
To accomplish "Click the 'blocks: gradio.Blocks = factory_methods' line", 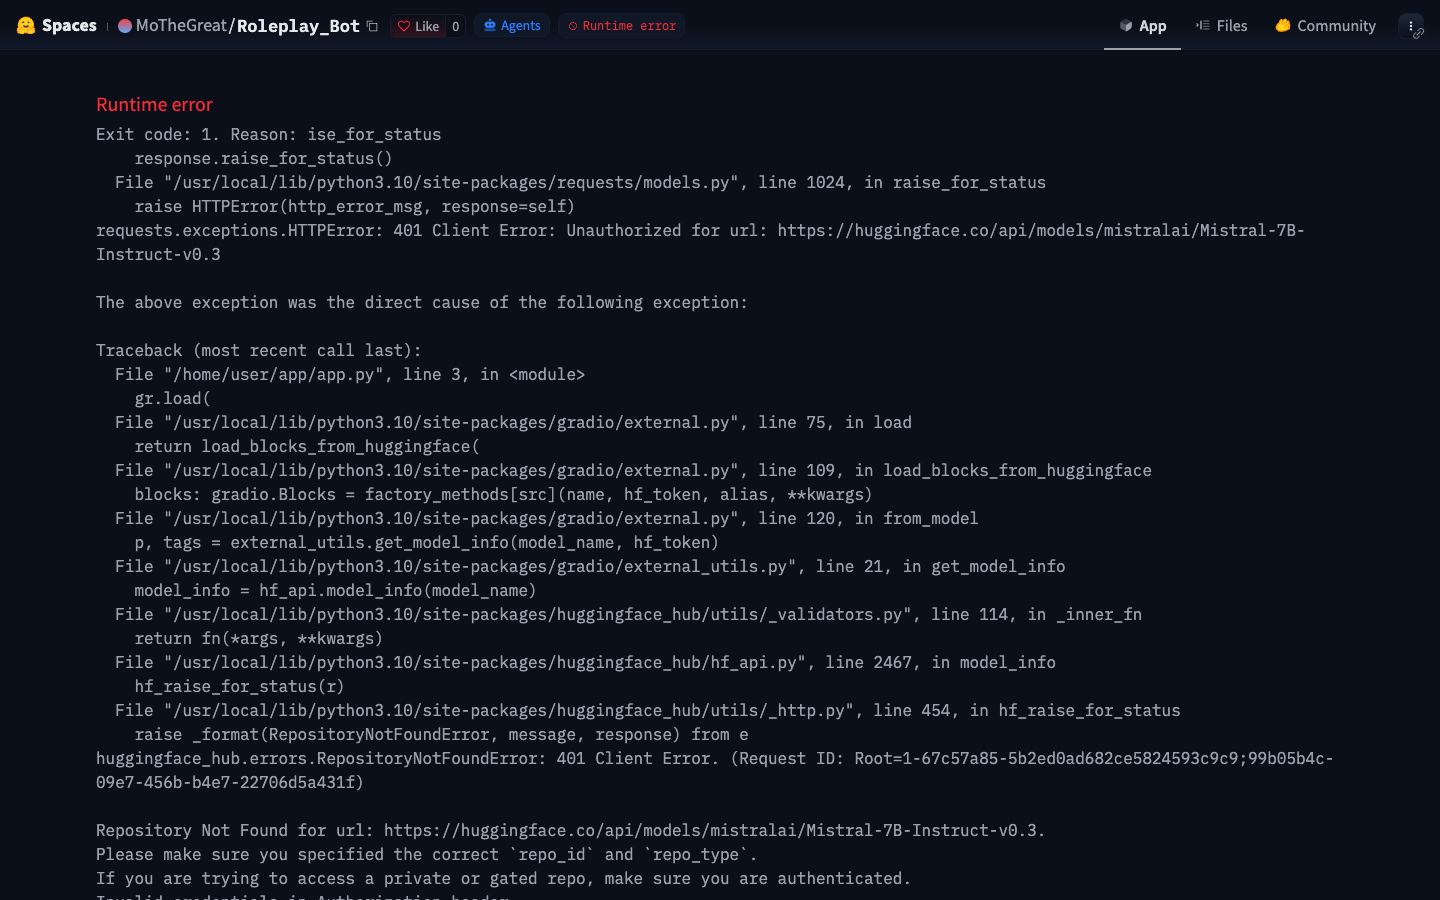I will (503, 494).
